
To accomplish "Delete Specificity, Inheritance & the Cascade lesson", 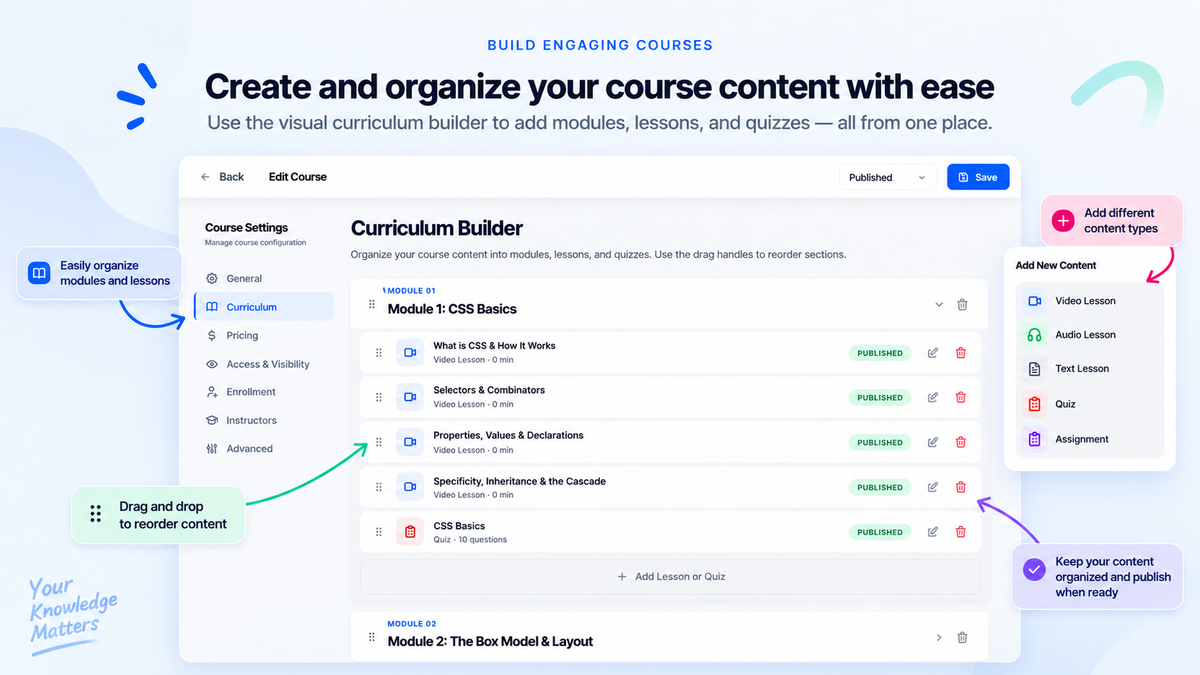I will click(961, 487).
